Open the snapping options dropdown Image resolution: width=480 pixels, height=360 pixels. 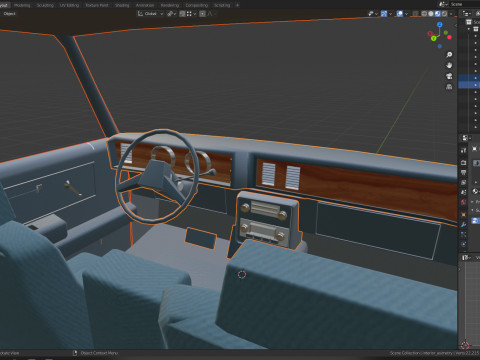191,14
